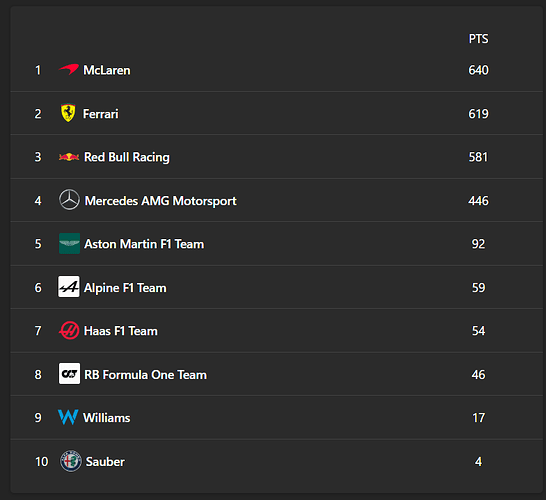Select the Haas F1 Team row
The width and height of the screenshot is (546, 500).
point(276,330)
